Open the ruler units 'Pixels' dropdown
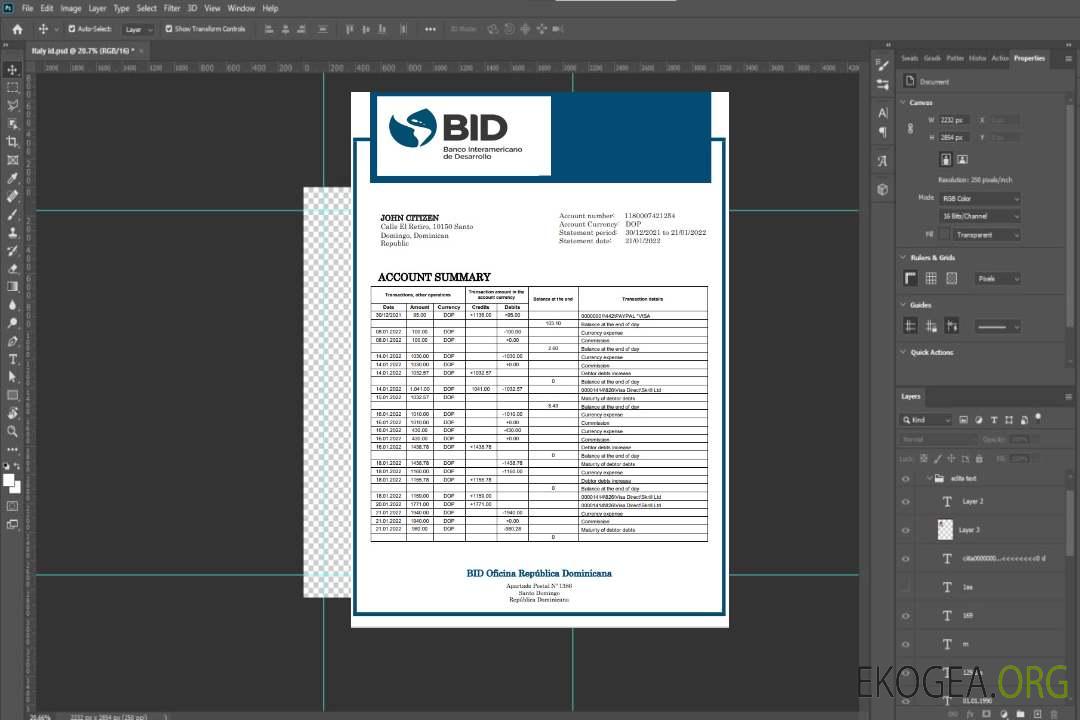 point(997,278)
